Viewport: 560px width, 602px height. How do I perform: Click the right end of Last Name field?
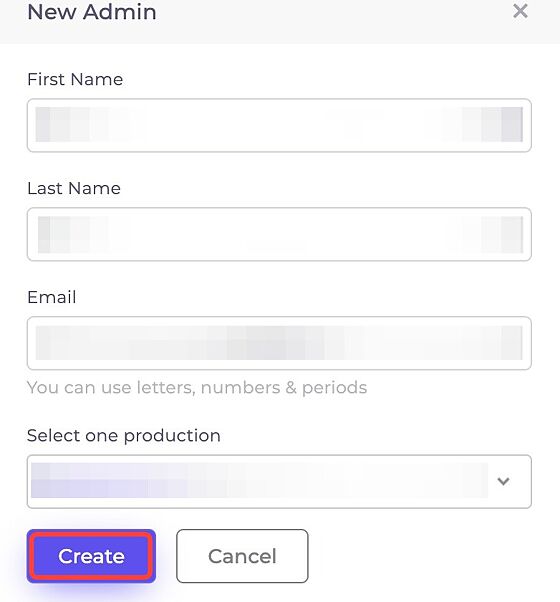pyautogui.click(x=510, y=234)
